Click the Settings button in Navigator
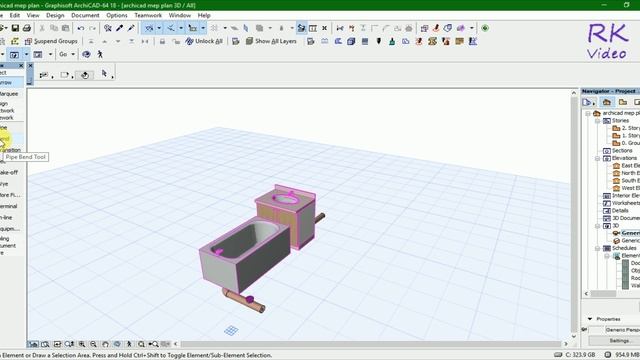The image size is (640, 360). click(619, 341)
